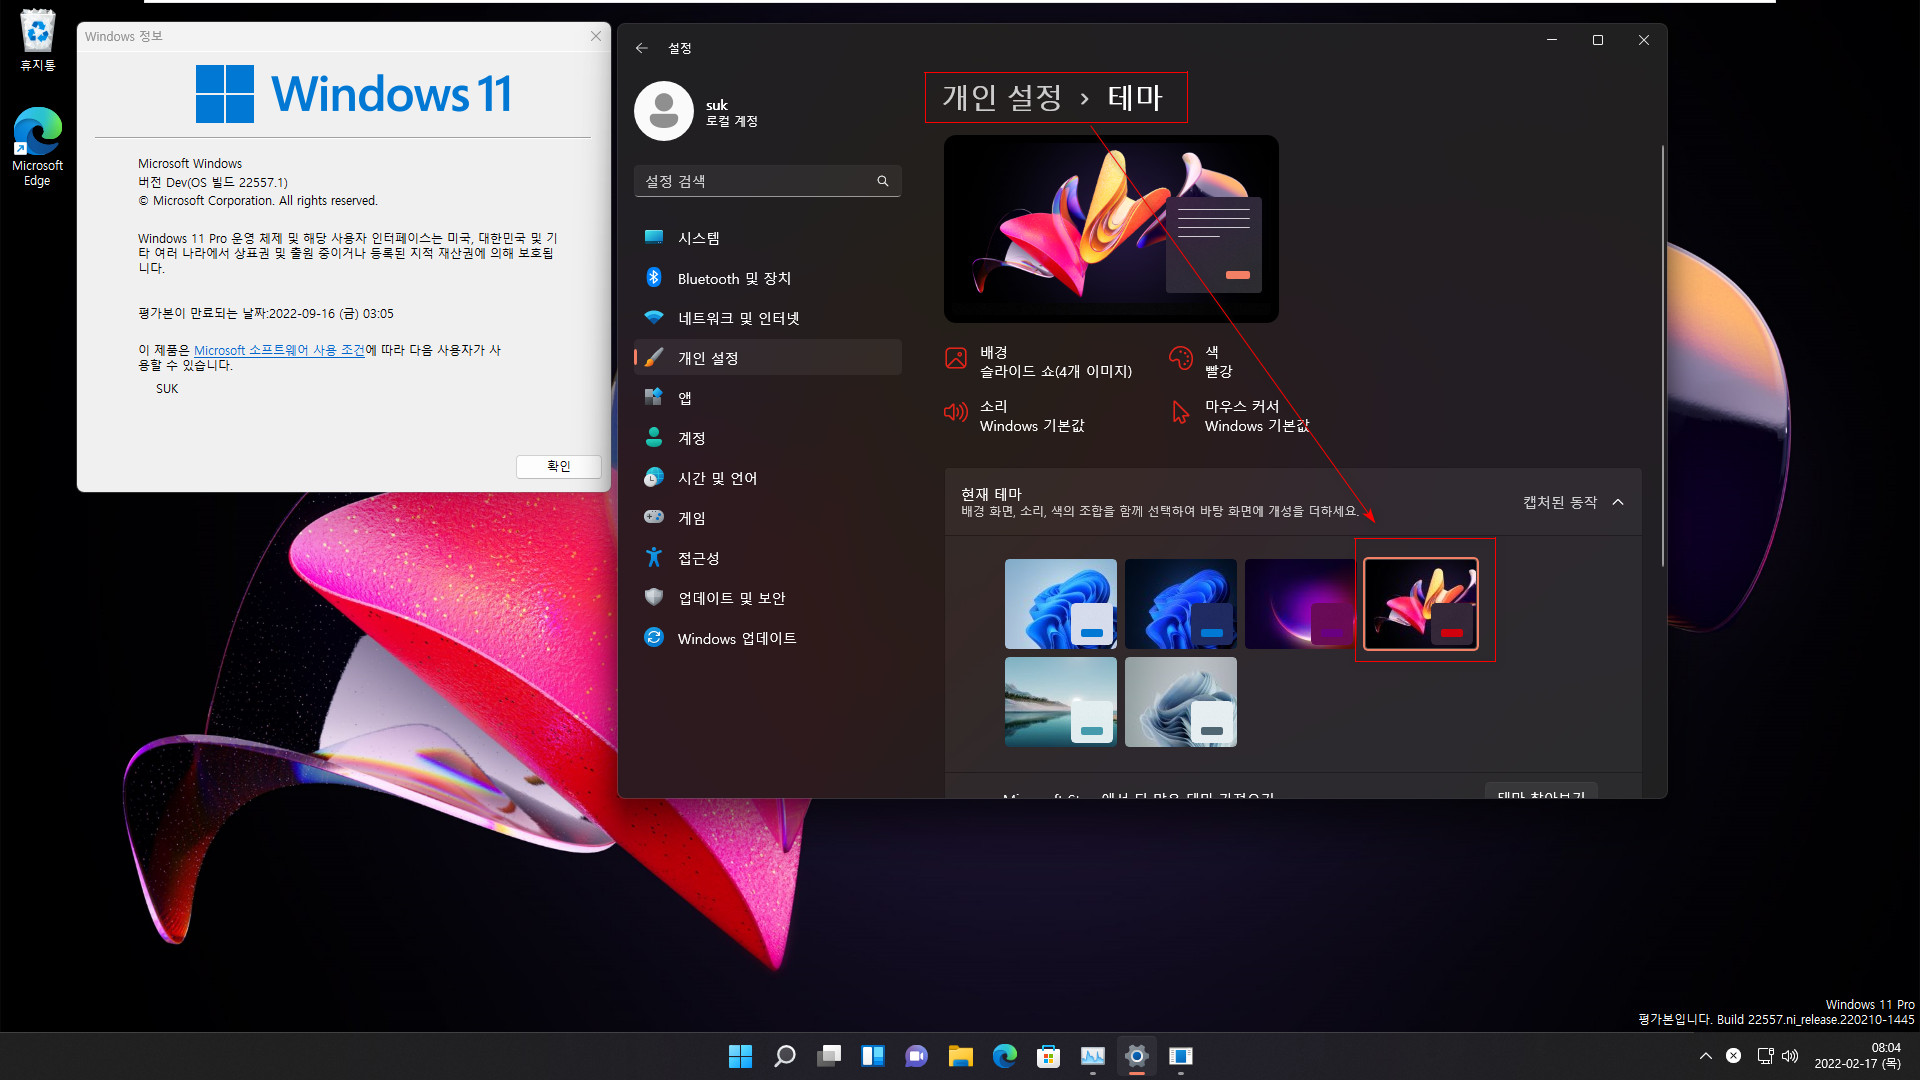Click 개인 설정 breadcrumb link

coord(1002,98)
